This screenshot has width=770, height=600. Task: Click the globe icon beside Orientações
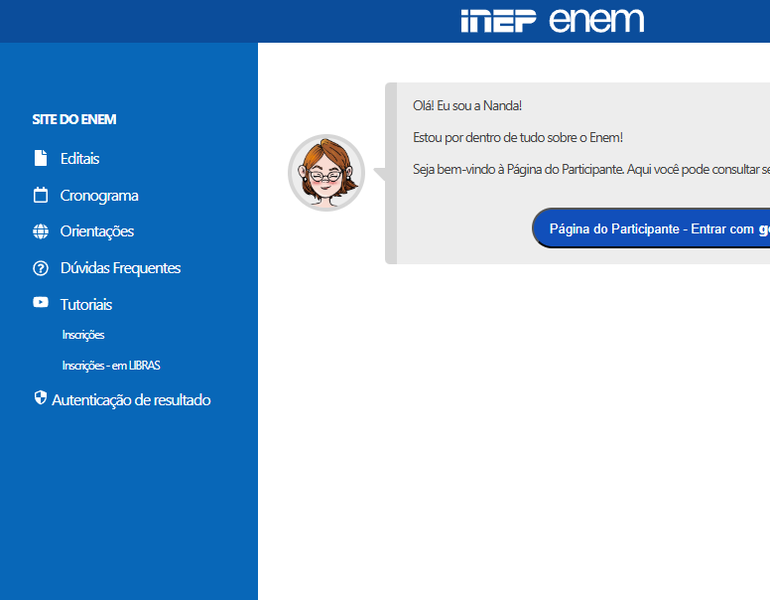coord(40,231)
